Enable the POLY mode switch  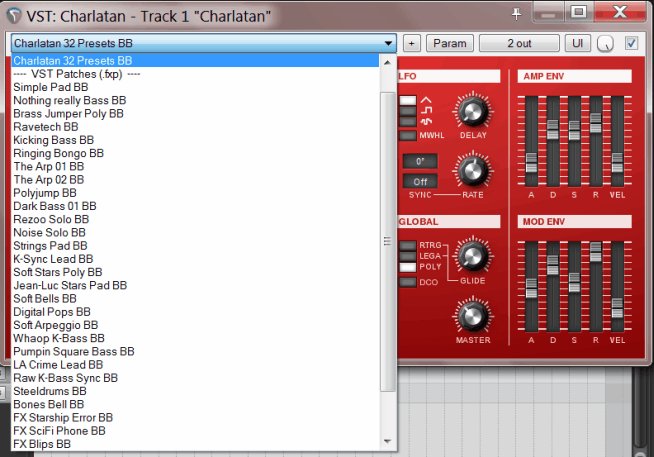(407, 267)
